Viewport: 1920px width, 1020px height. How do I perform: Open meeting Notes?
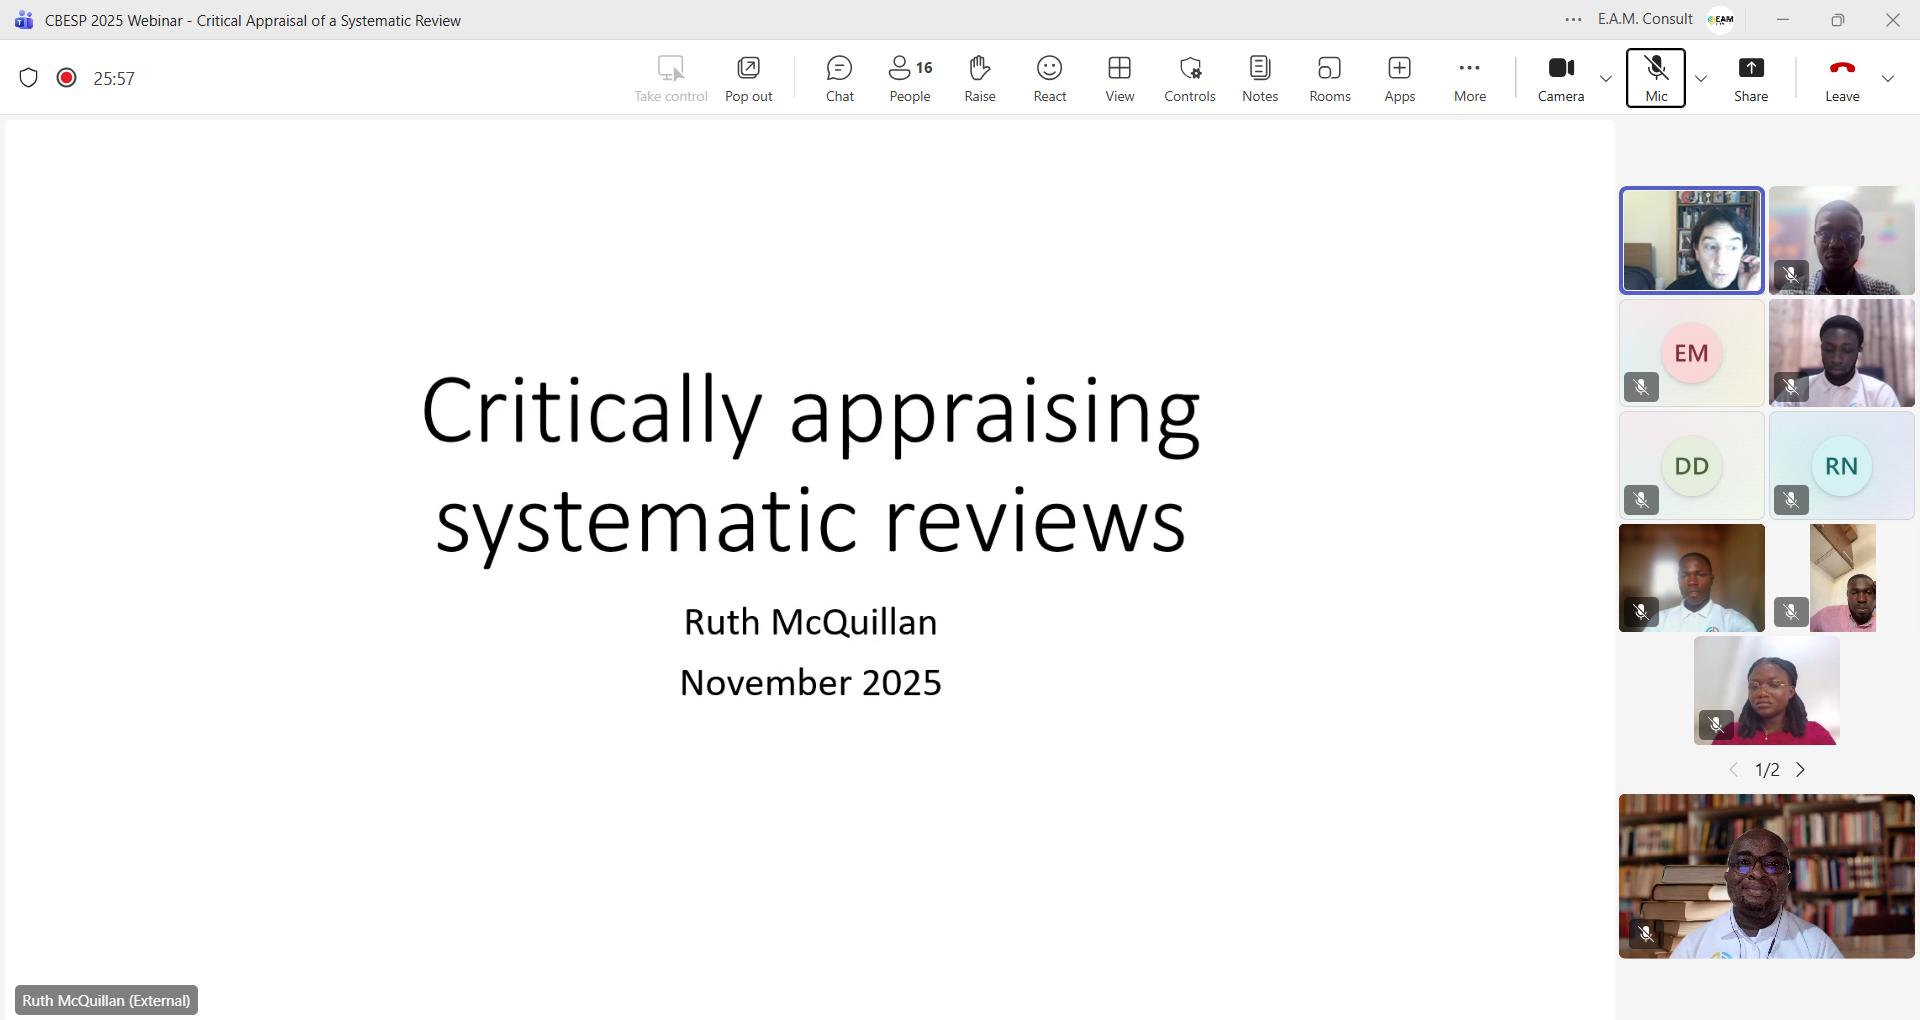[1259, 78]
